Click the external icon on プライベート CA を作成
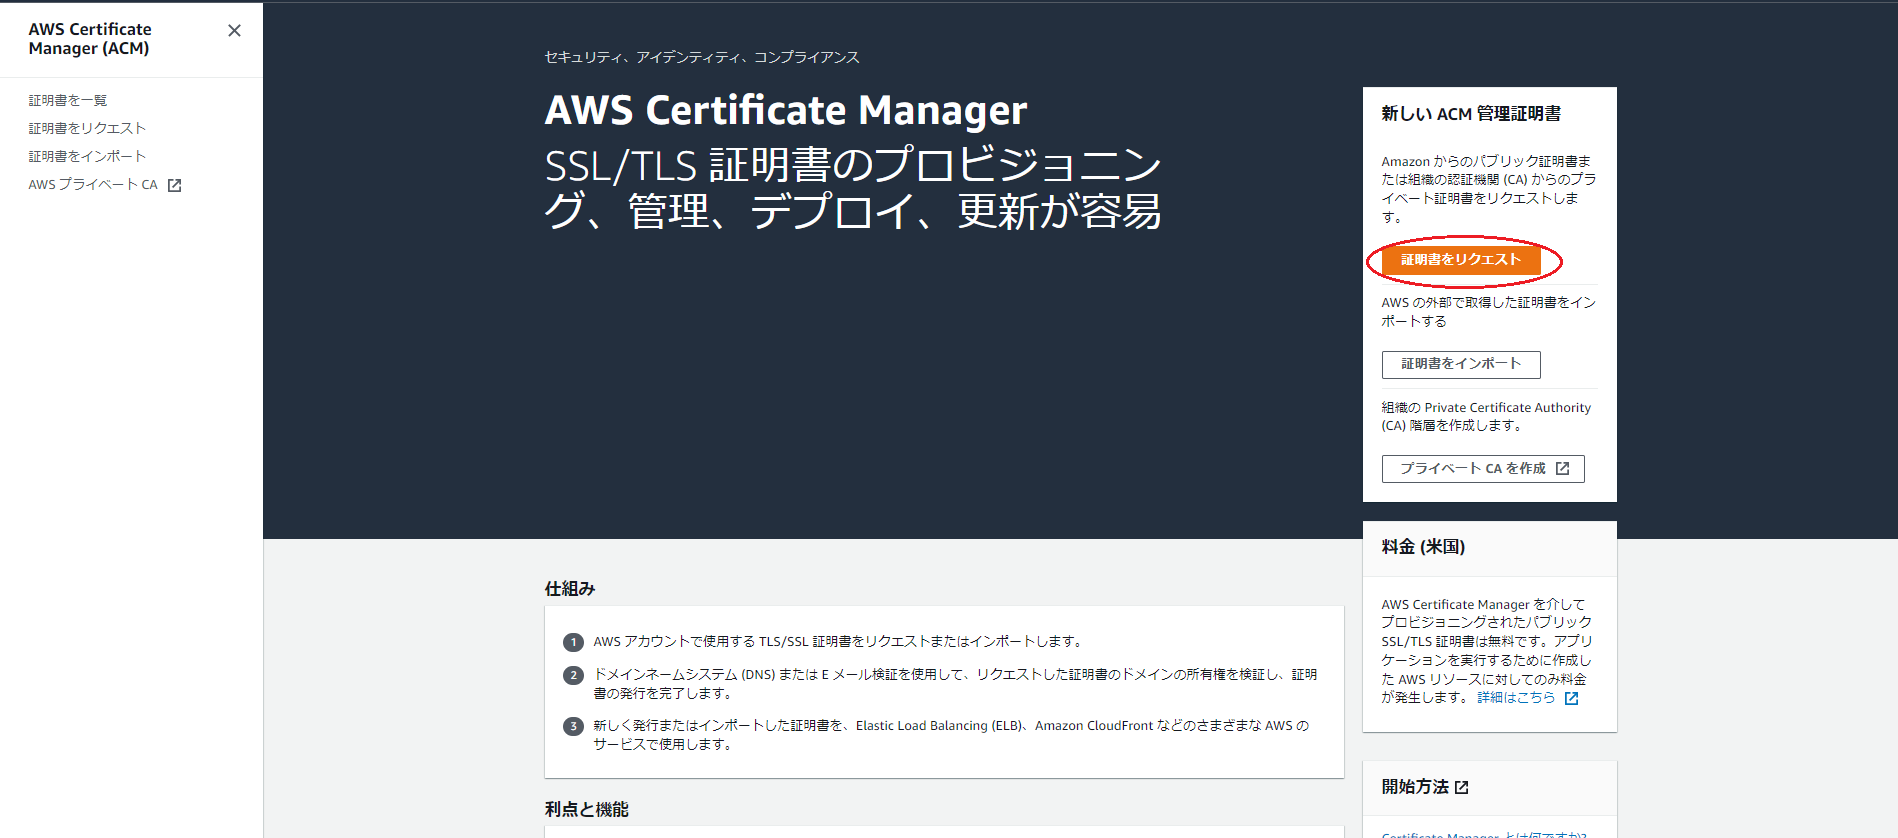1898x838 pixels. tap(1562, 468)
